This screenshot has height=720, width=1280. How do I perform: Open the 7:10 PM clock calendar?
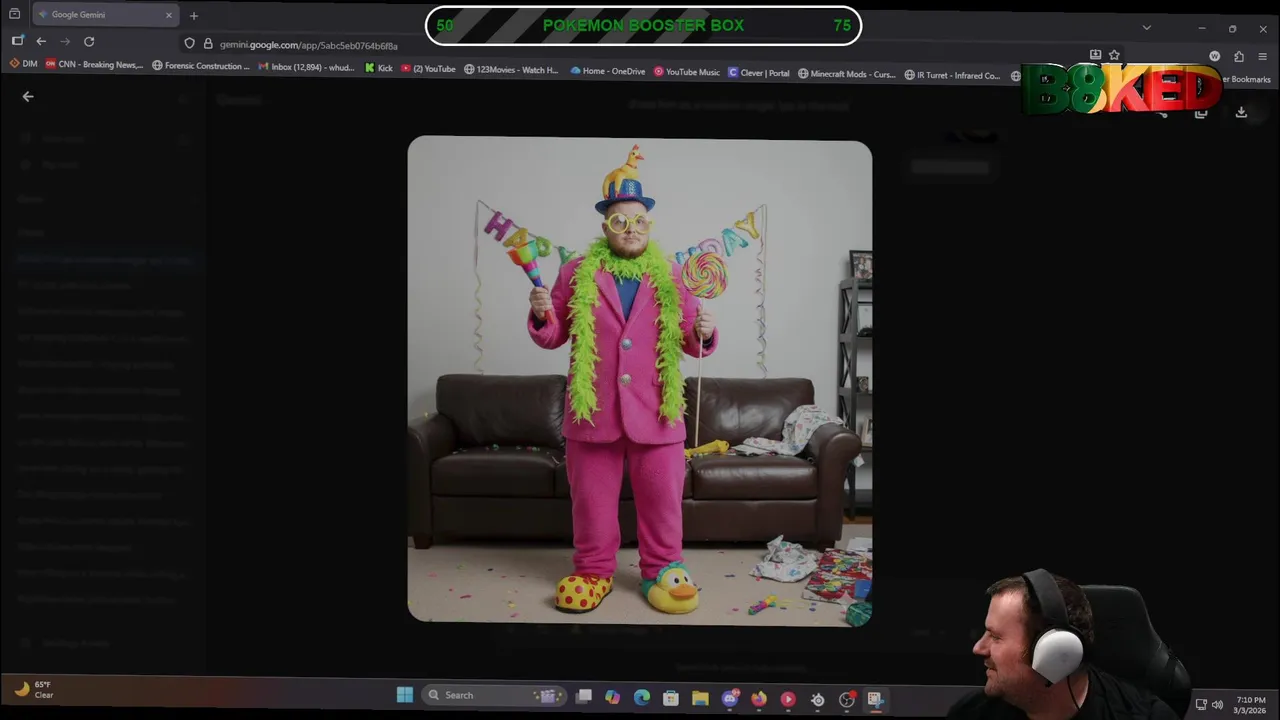[x=1250, y=705]
